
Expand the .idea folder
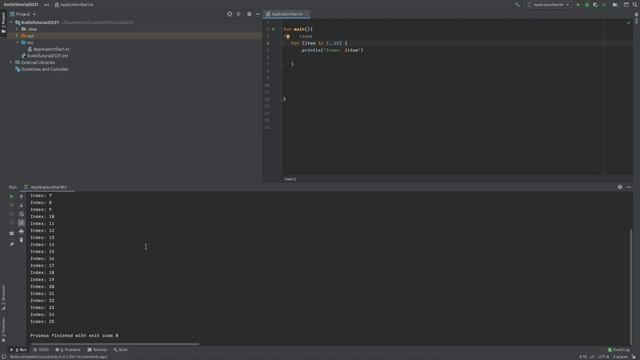pyautogui.click(x=17, y=29)
